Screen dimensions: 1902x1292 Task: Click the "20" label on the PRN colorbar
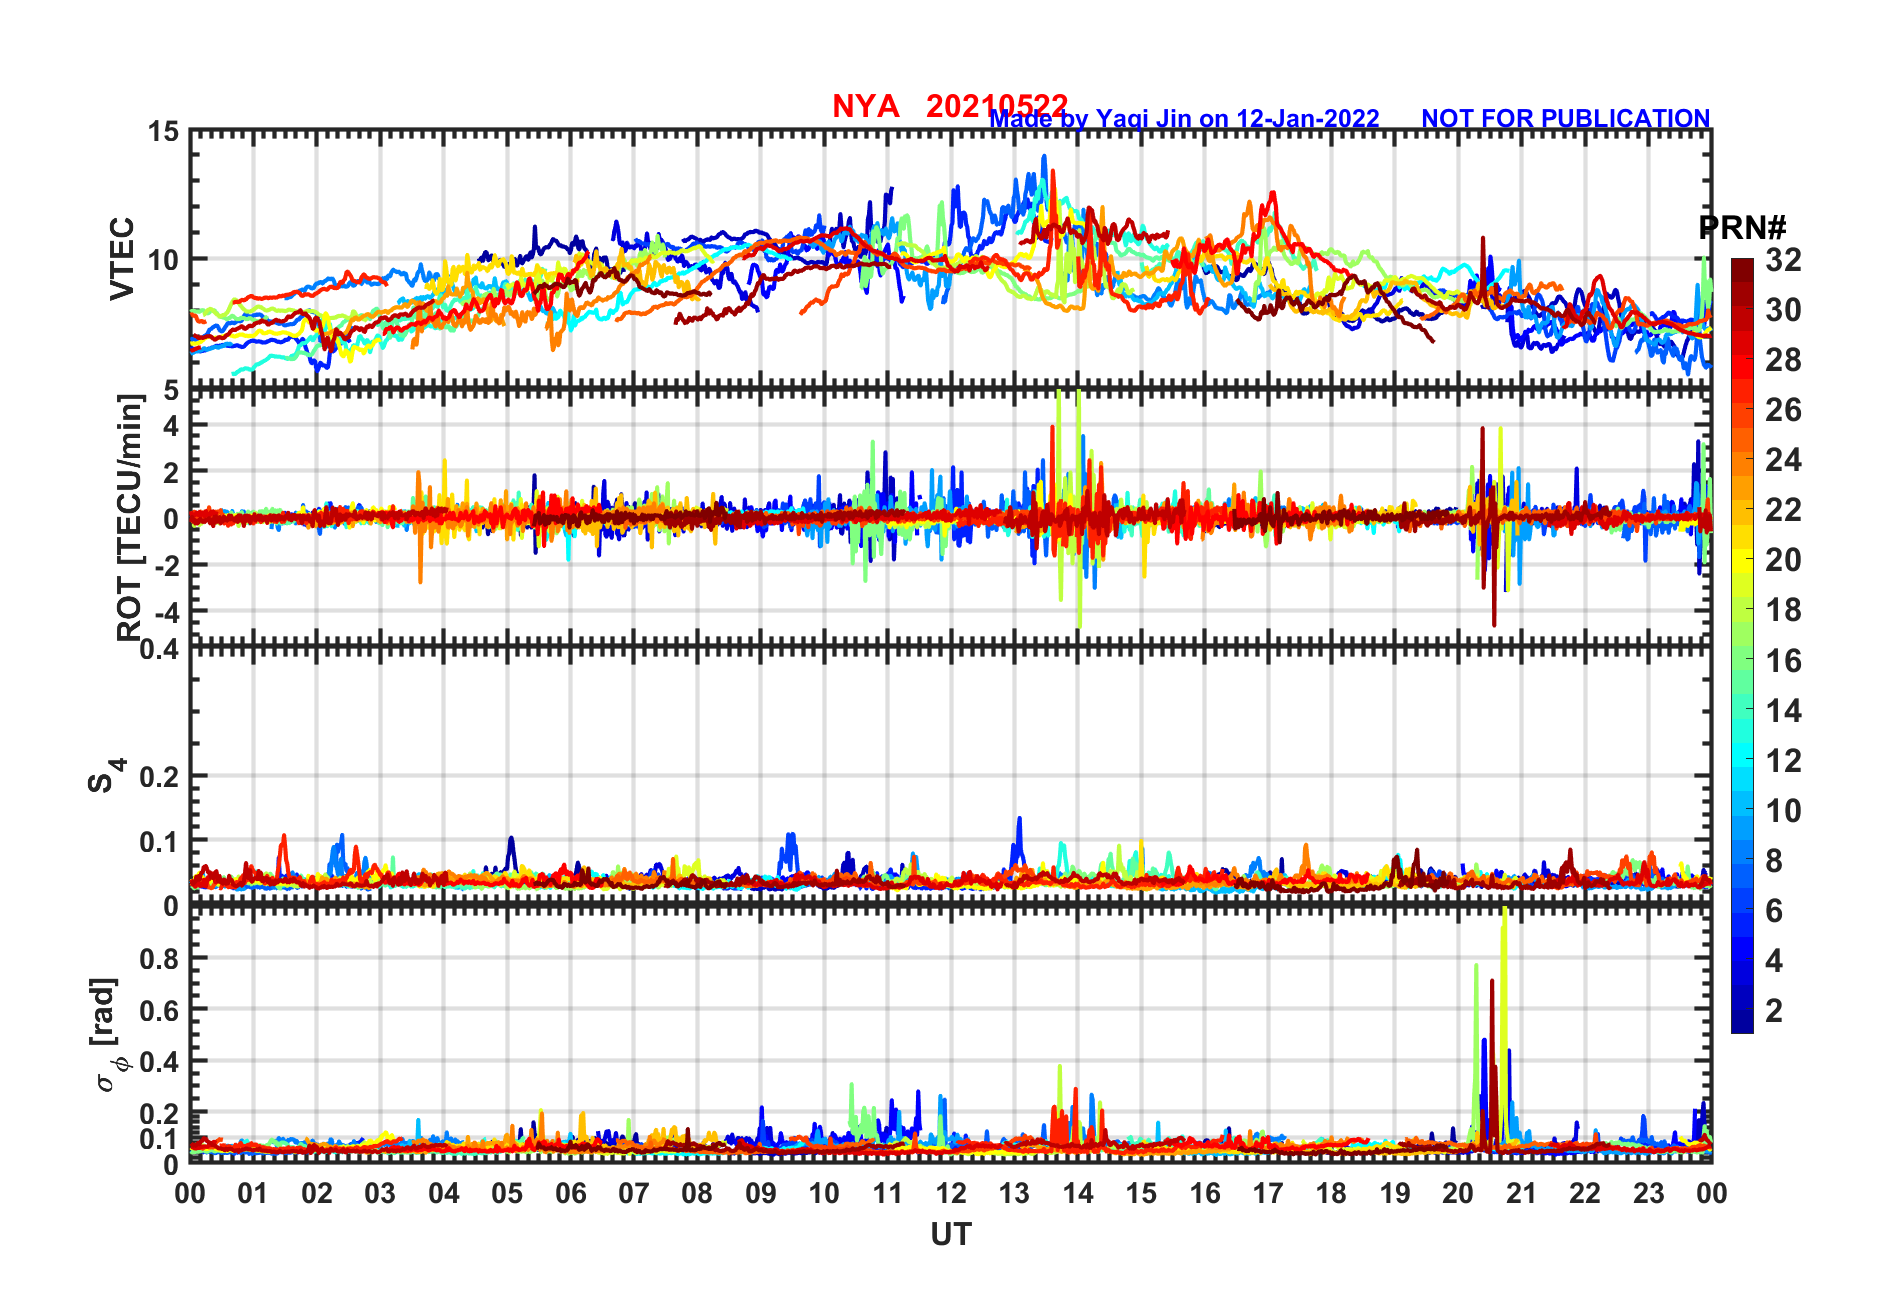click(x=1783, y=560)
